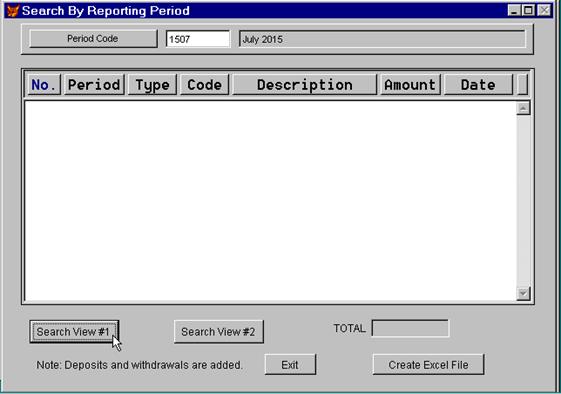
Task: Maximize the Search By Reporting Period window
Action: point(528,10)
